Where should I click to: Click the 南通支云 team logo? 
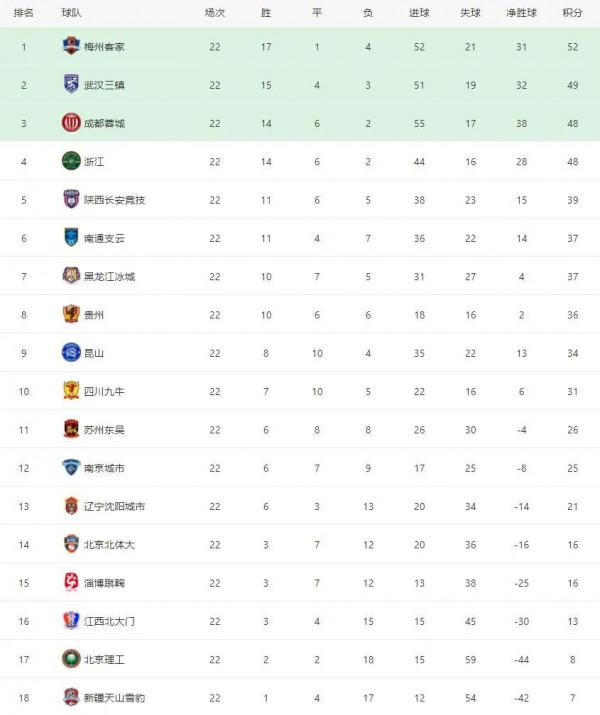71,238
